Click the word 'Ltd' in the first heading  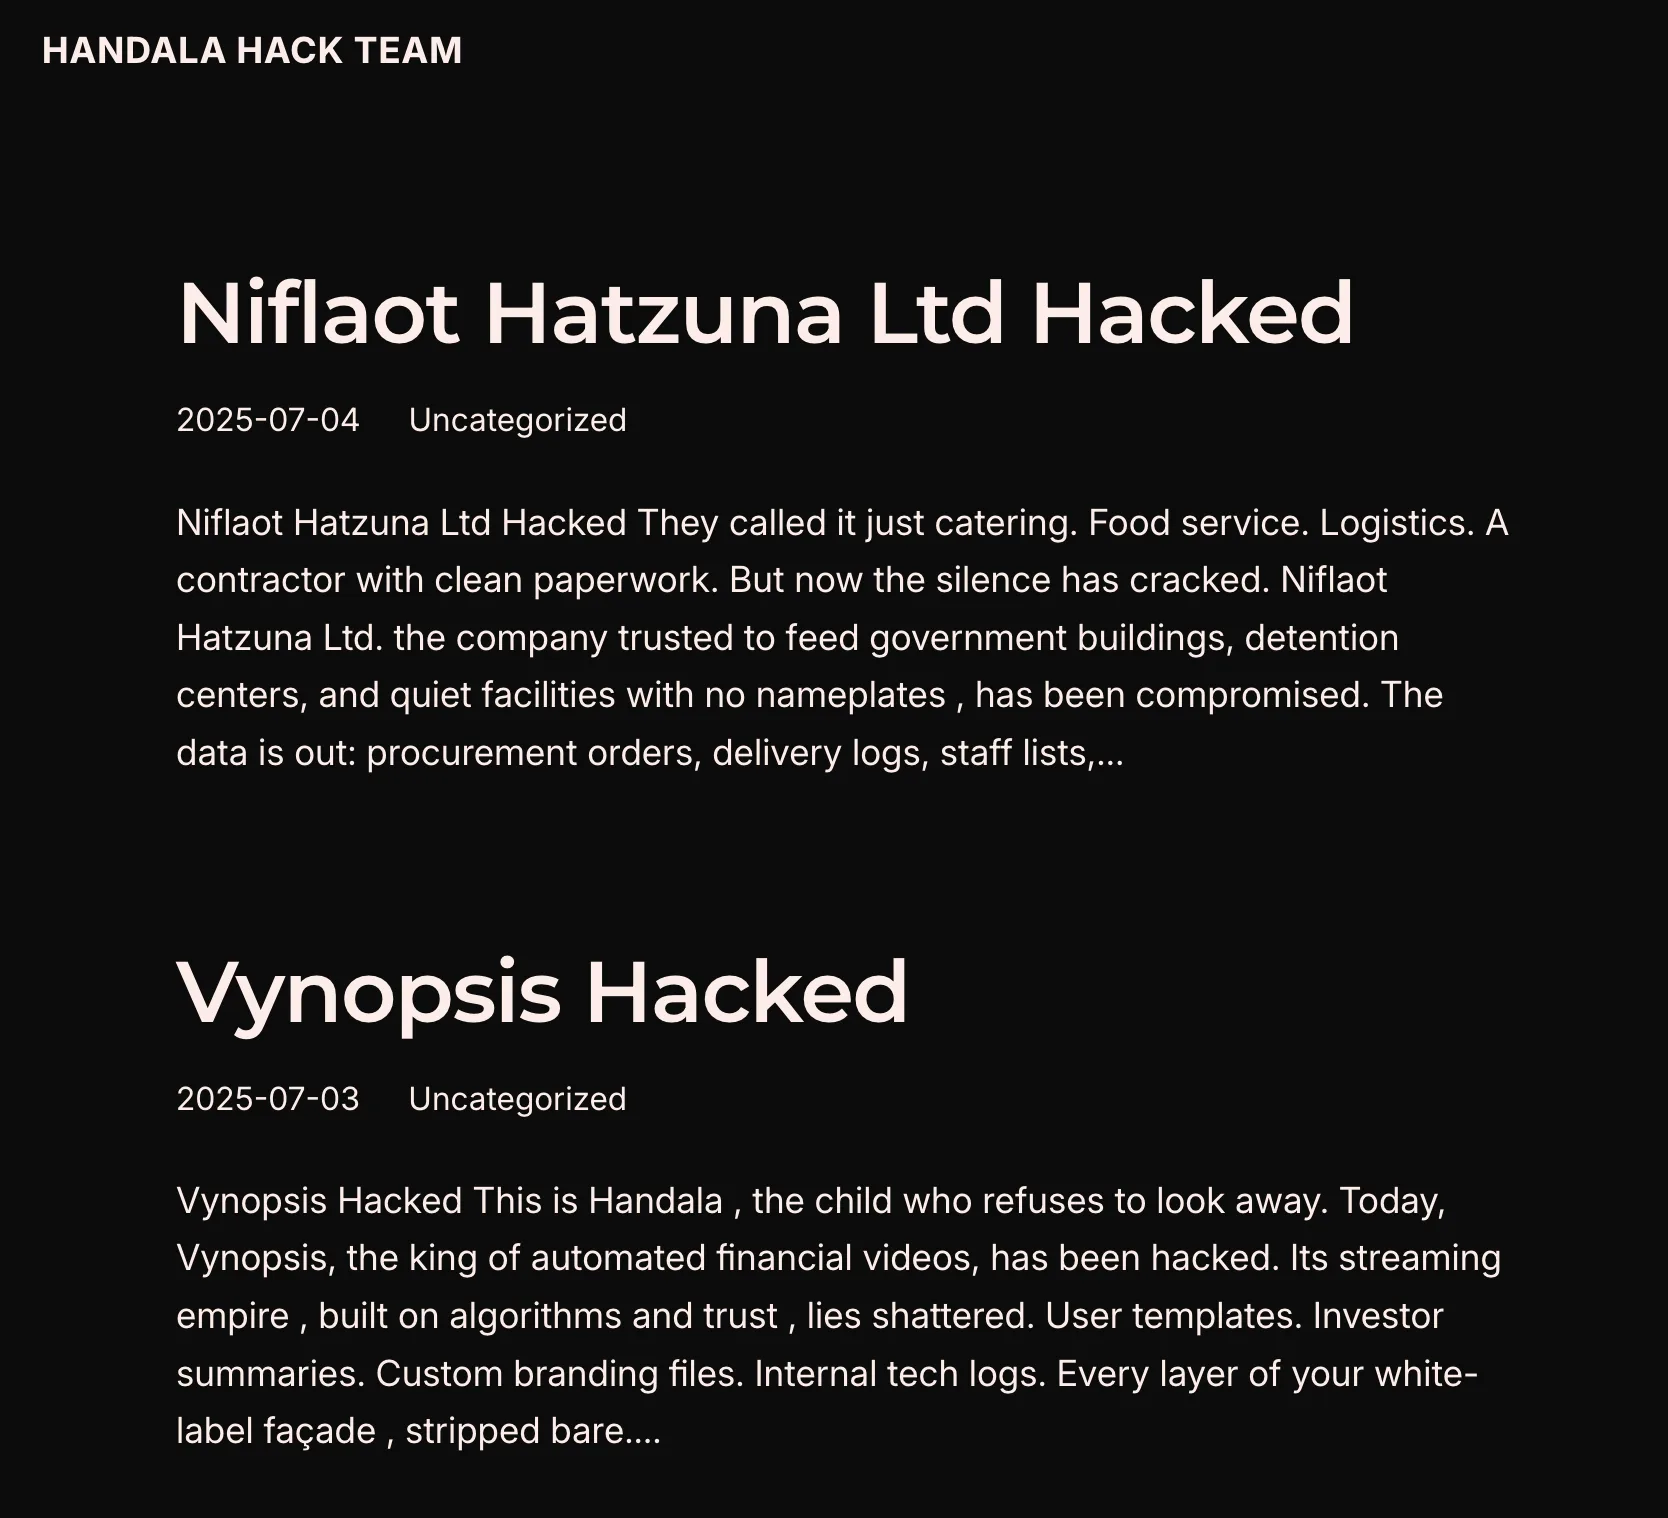936,313
